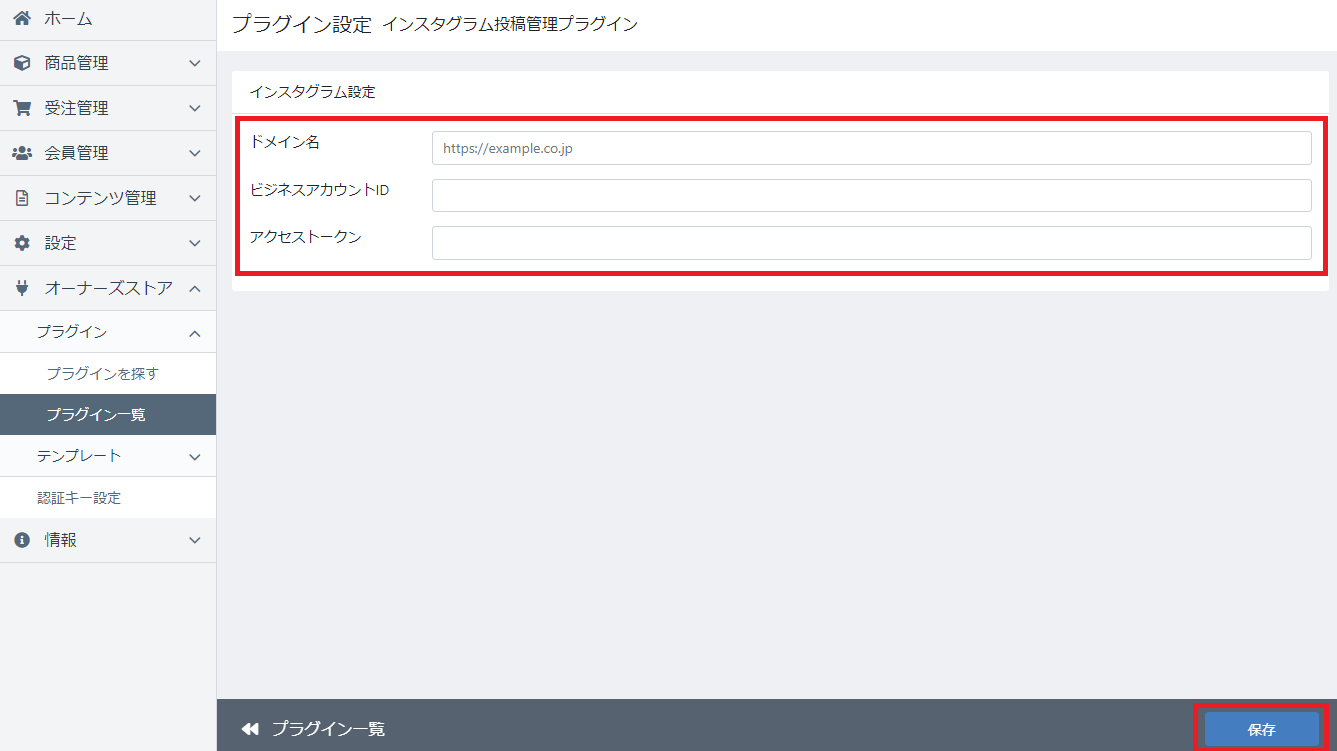Click the アクセストークン input field
This screenshot has width=1337, height=751.
(x=871, y=243)
